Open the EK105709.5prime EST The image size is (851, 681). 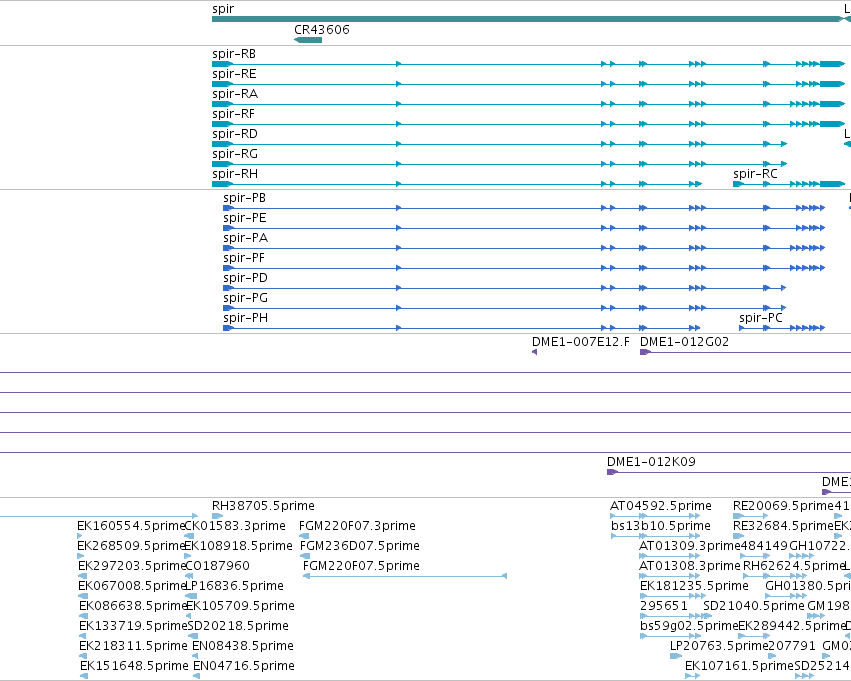[x=240, y=606]
